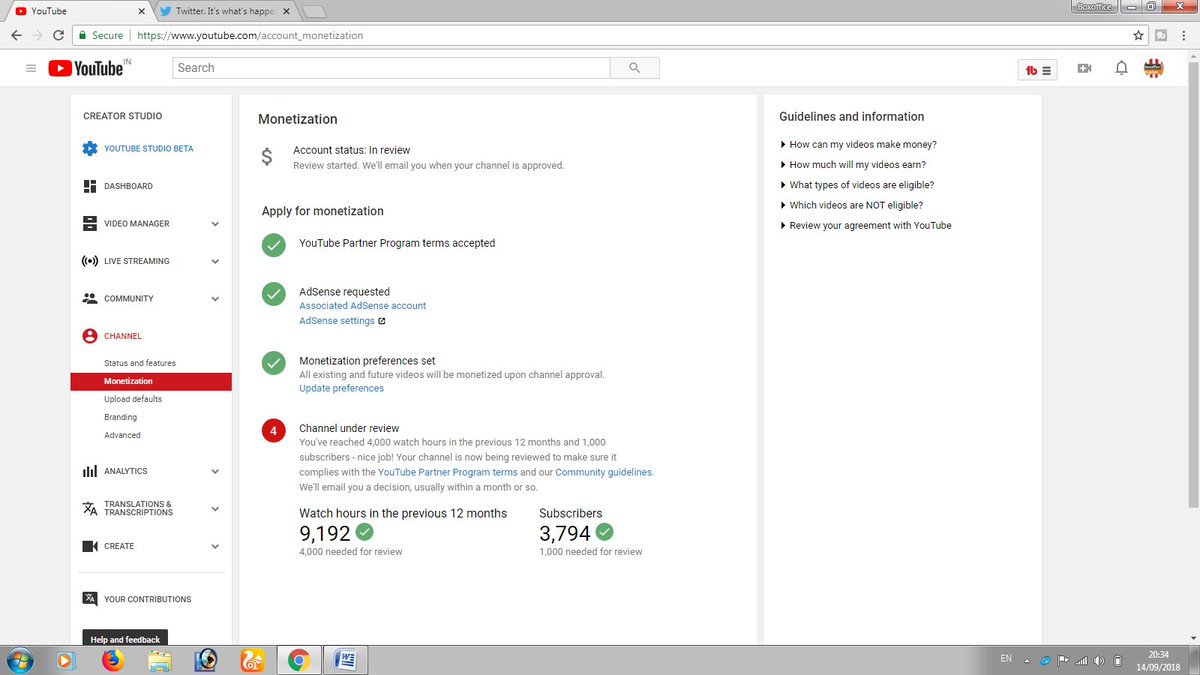Expand 'How much will my videos earn?'
The width and height of the screenshot is (1200, 675).
click(852, 165)
